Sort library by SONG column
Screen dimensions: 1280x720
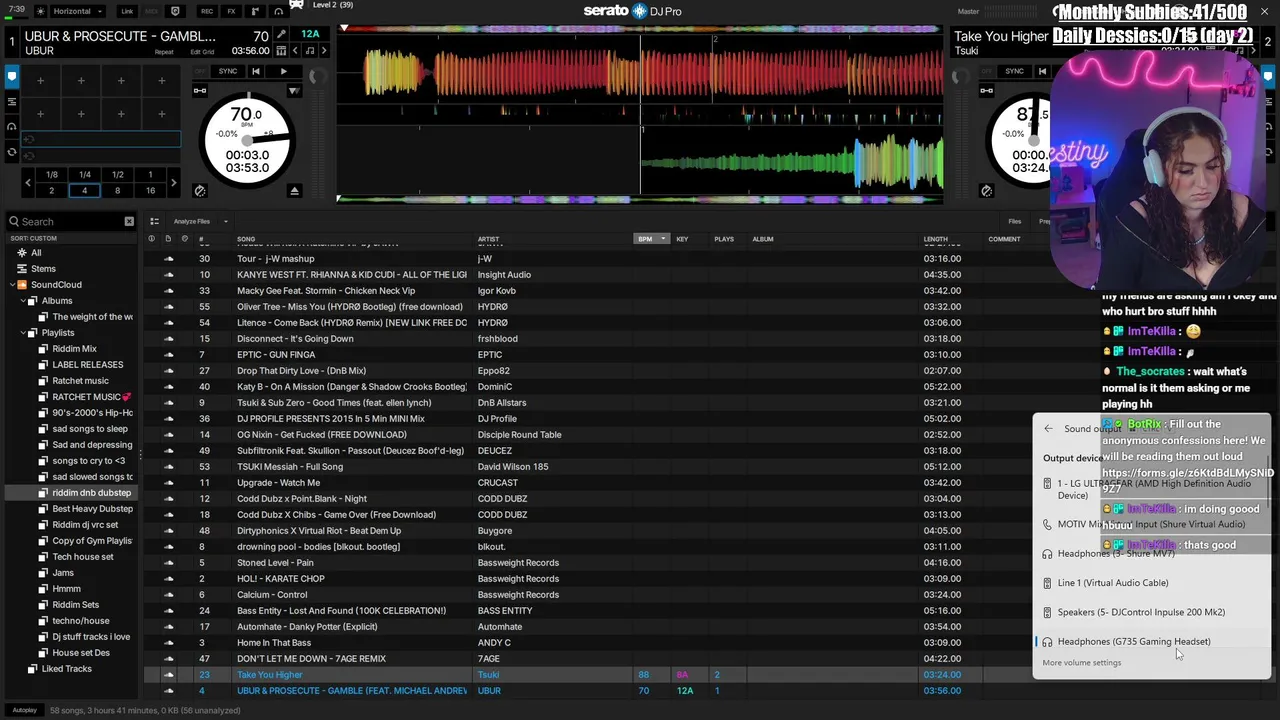[x=246, y=239]
